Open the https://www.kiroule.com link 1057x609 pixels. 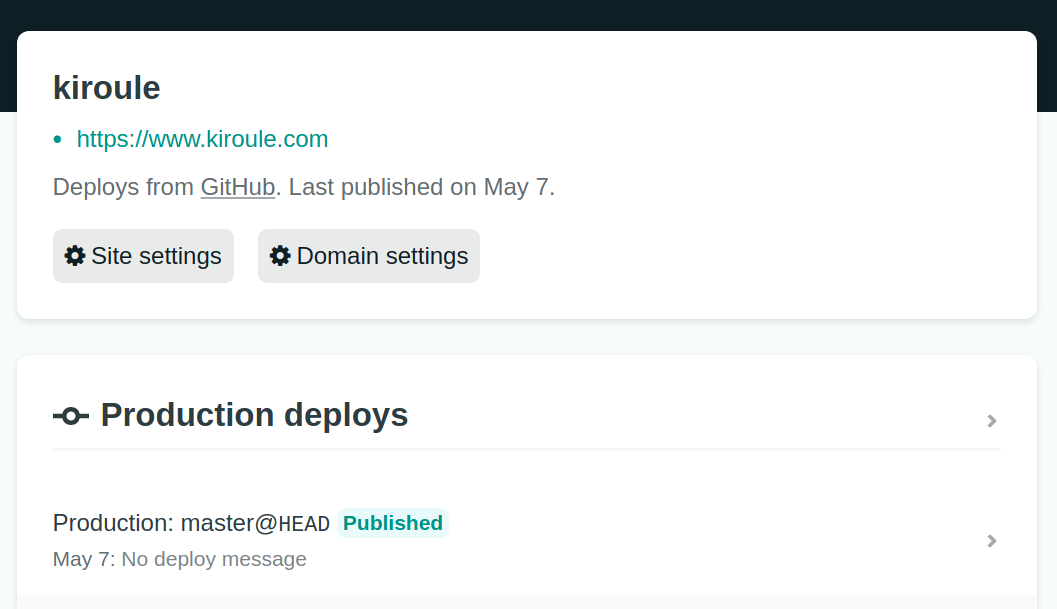[x=202, y=139]
